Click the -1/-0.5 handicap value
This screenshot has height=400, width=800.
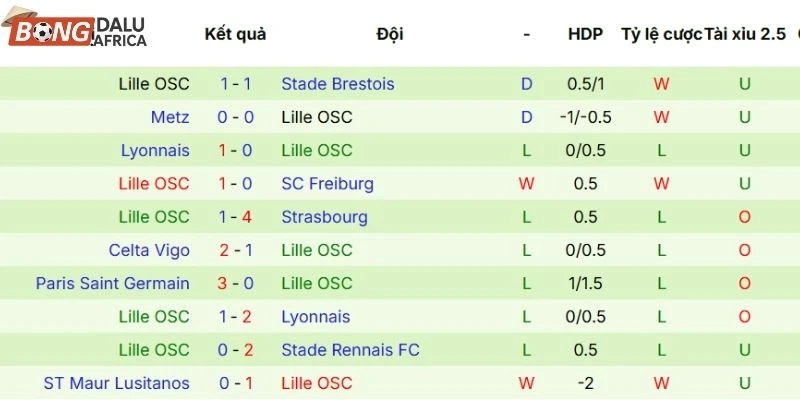pyautogui.click(x=585, y=117)
